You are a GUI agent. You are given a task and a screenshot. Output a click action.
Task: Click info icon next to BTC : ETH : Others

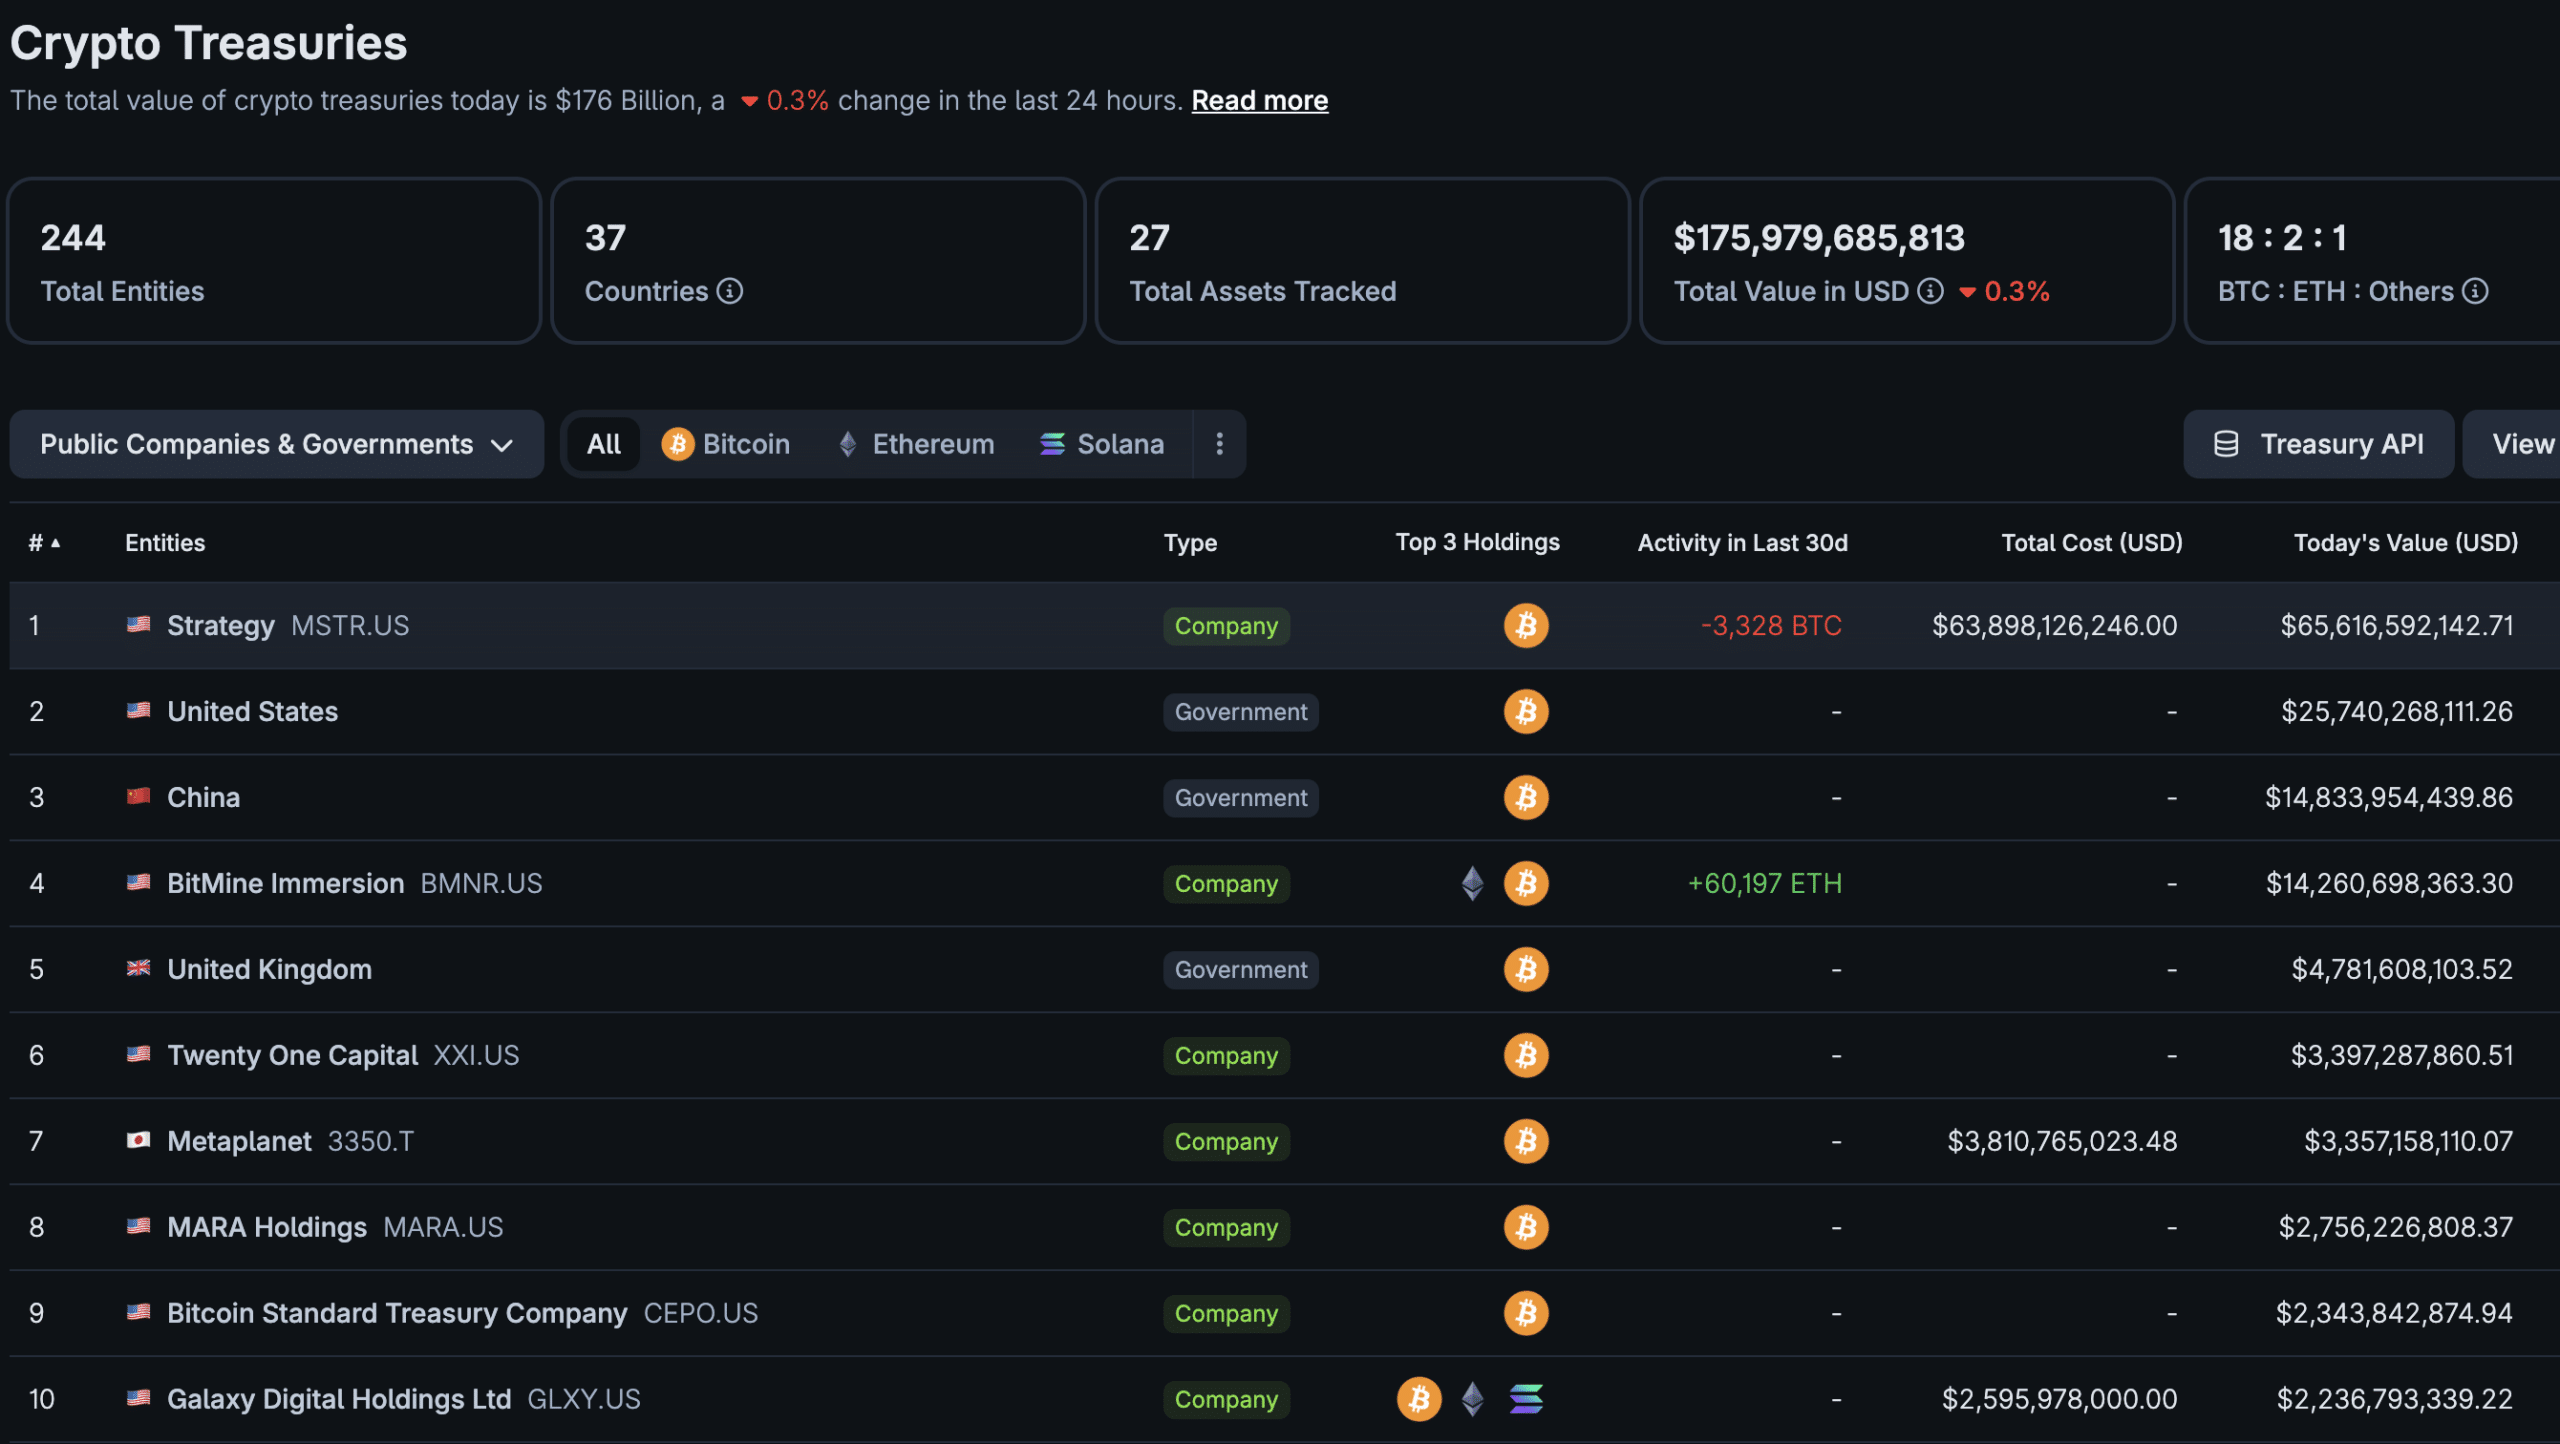2475,291
